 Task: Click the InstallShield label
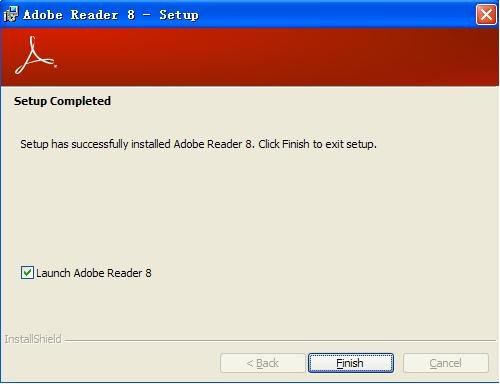tap(33, 339)
